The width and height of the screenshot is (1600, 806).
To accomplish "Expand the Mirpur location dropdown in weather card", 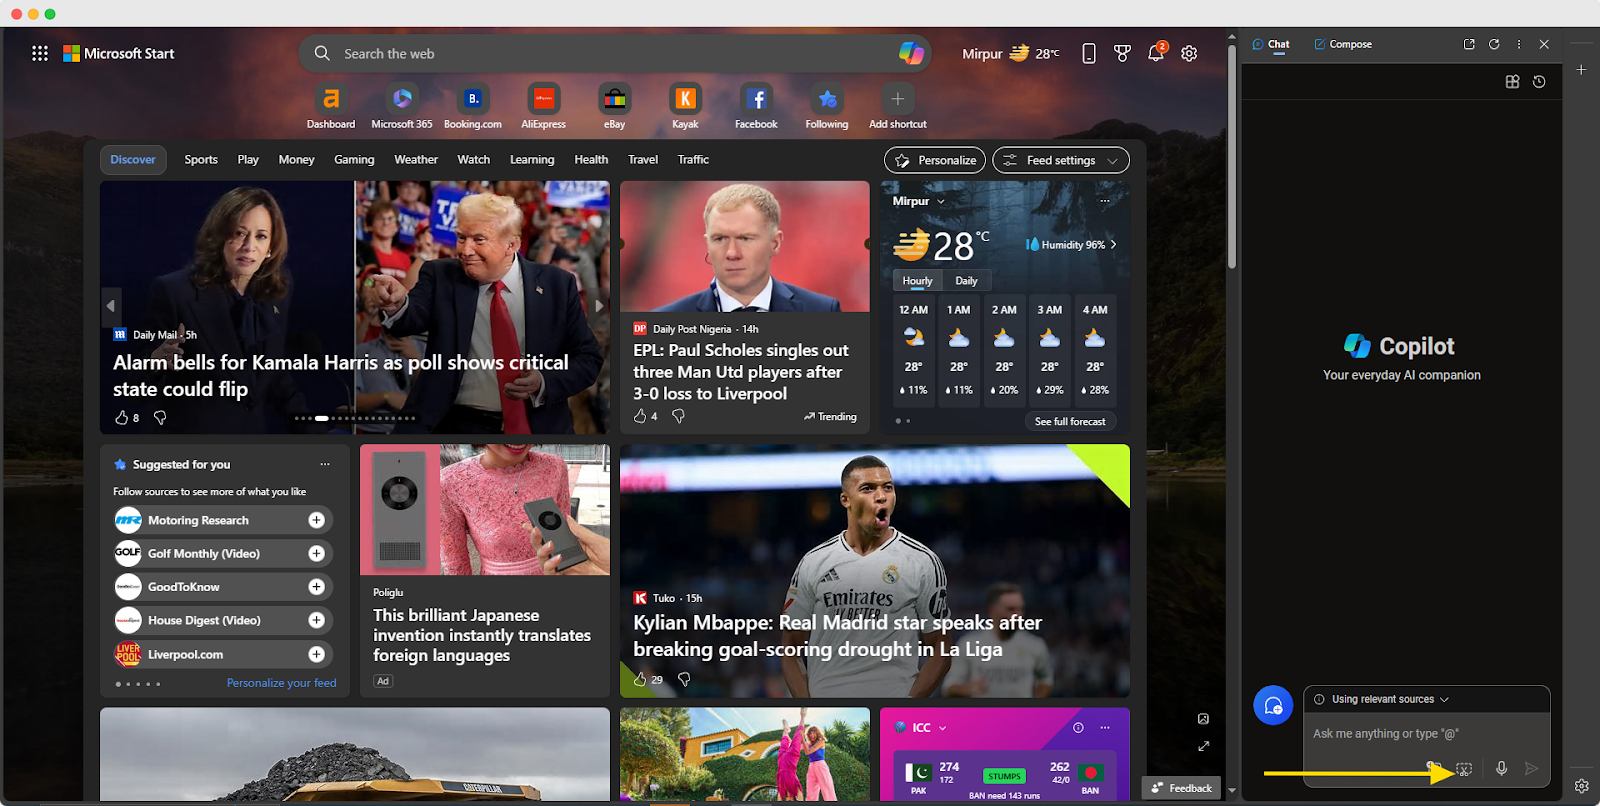I will (940, 201).
